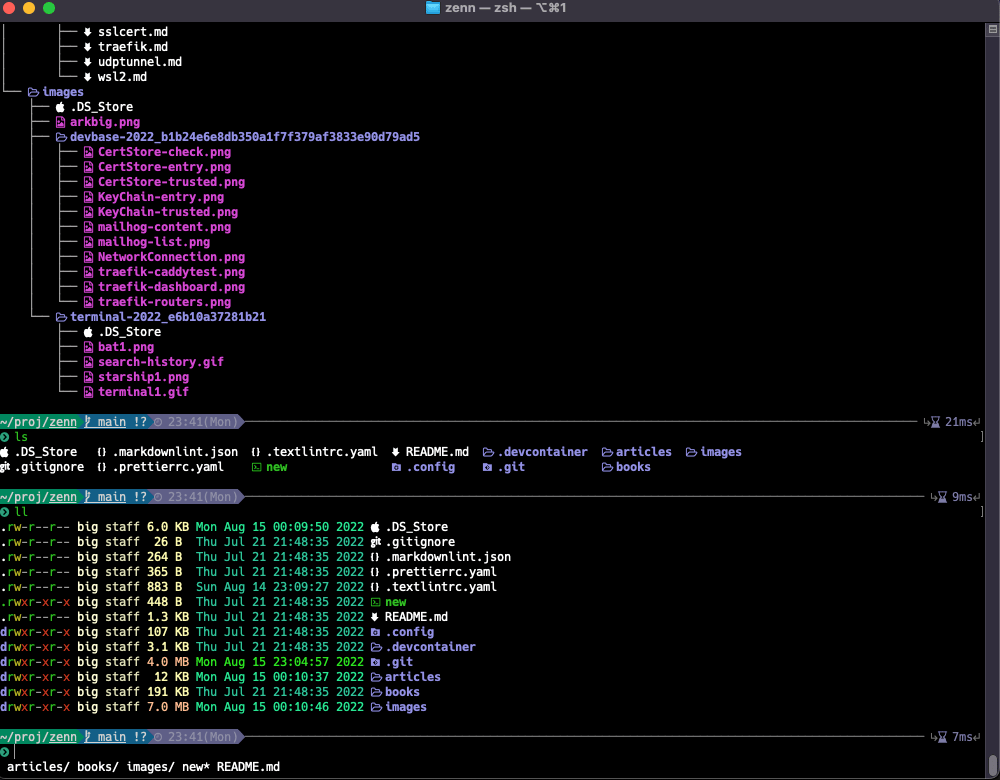Click .prettierrc.yaml in the ls output
This screenshot has height=780, width=1000.
(168, 467)
